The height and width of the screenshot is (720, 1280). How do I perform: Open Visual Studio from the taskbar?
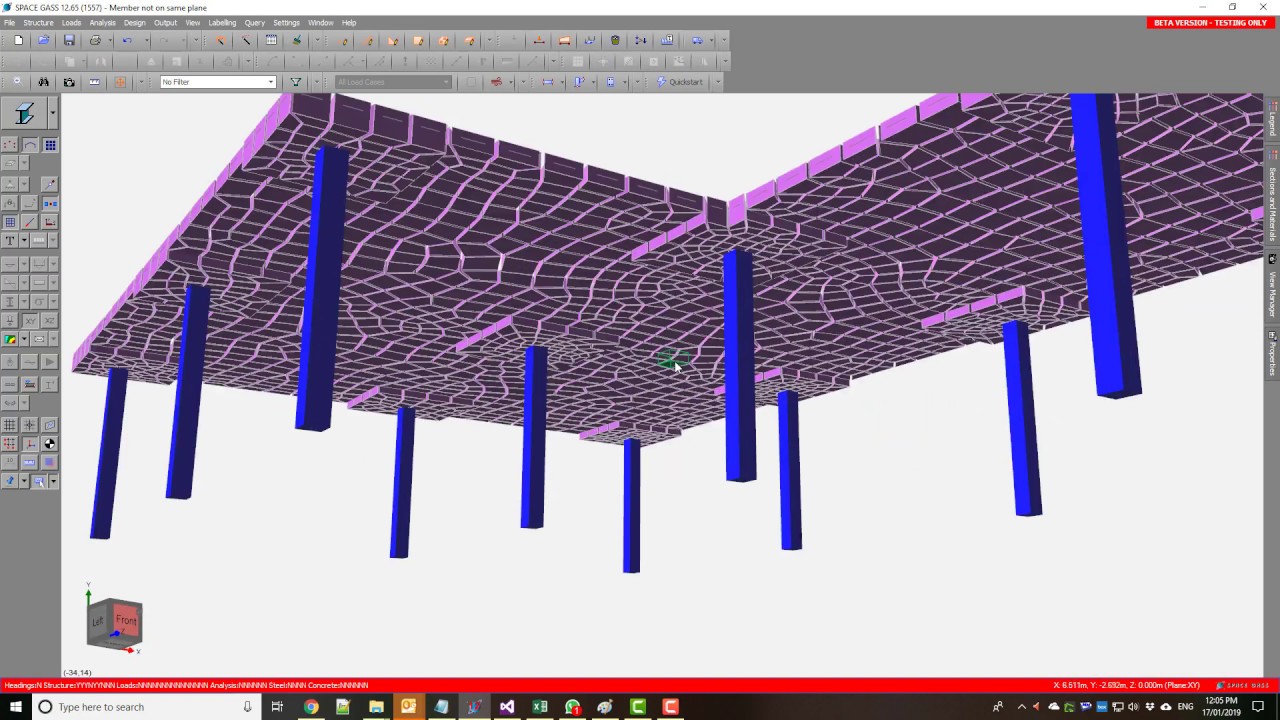(507, 707)
